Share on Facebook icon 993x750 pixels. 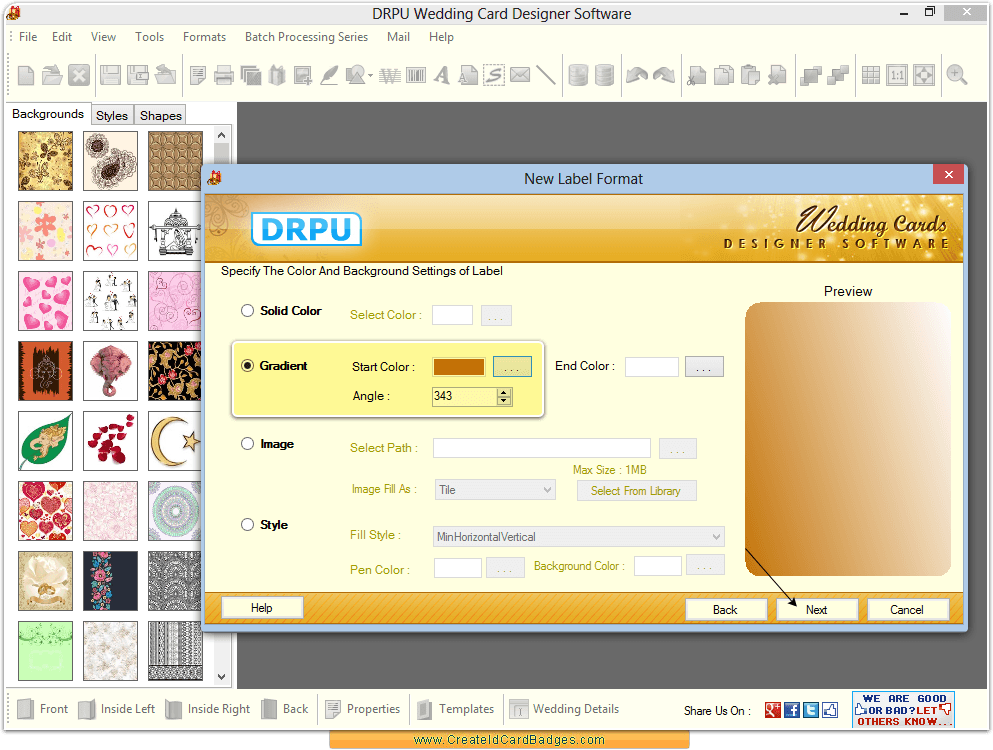[792, 710]
